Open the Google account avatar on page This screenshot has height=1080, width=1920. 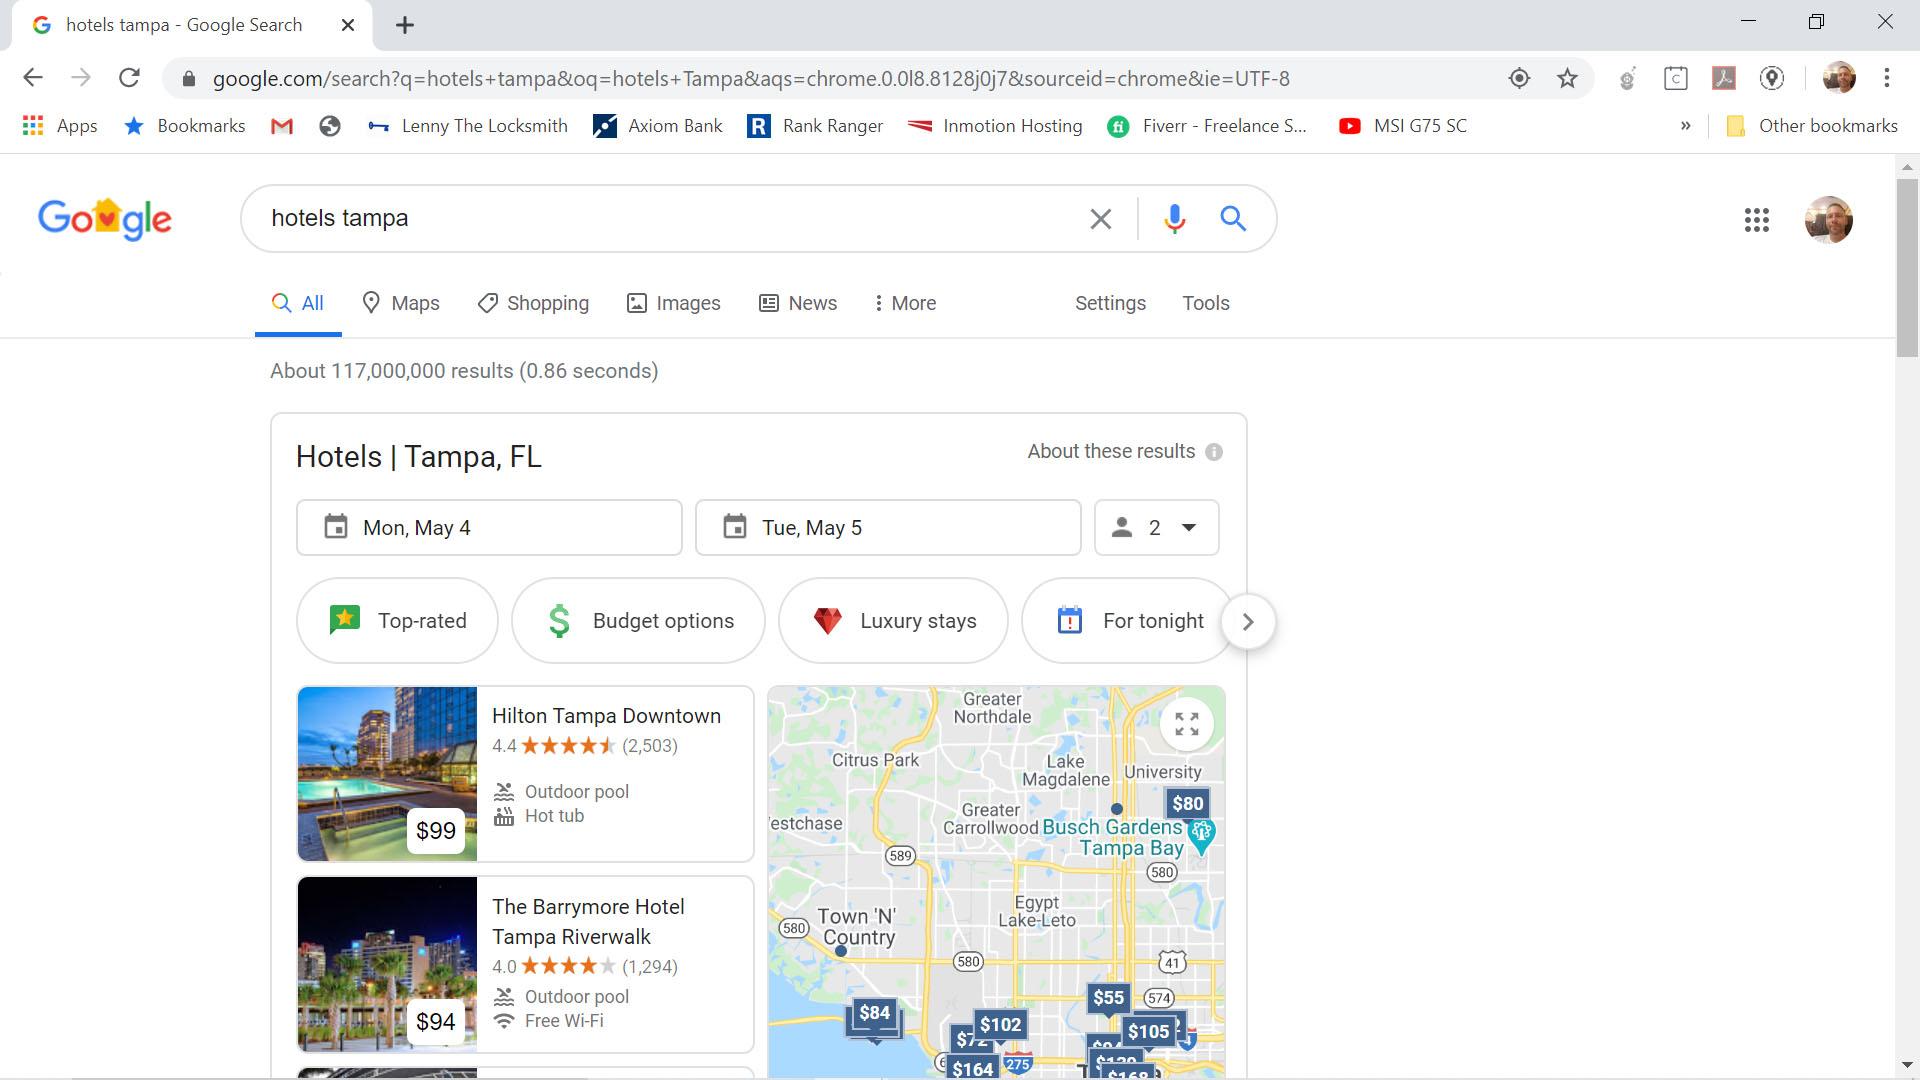coord(1829,220)
